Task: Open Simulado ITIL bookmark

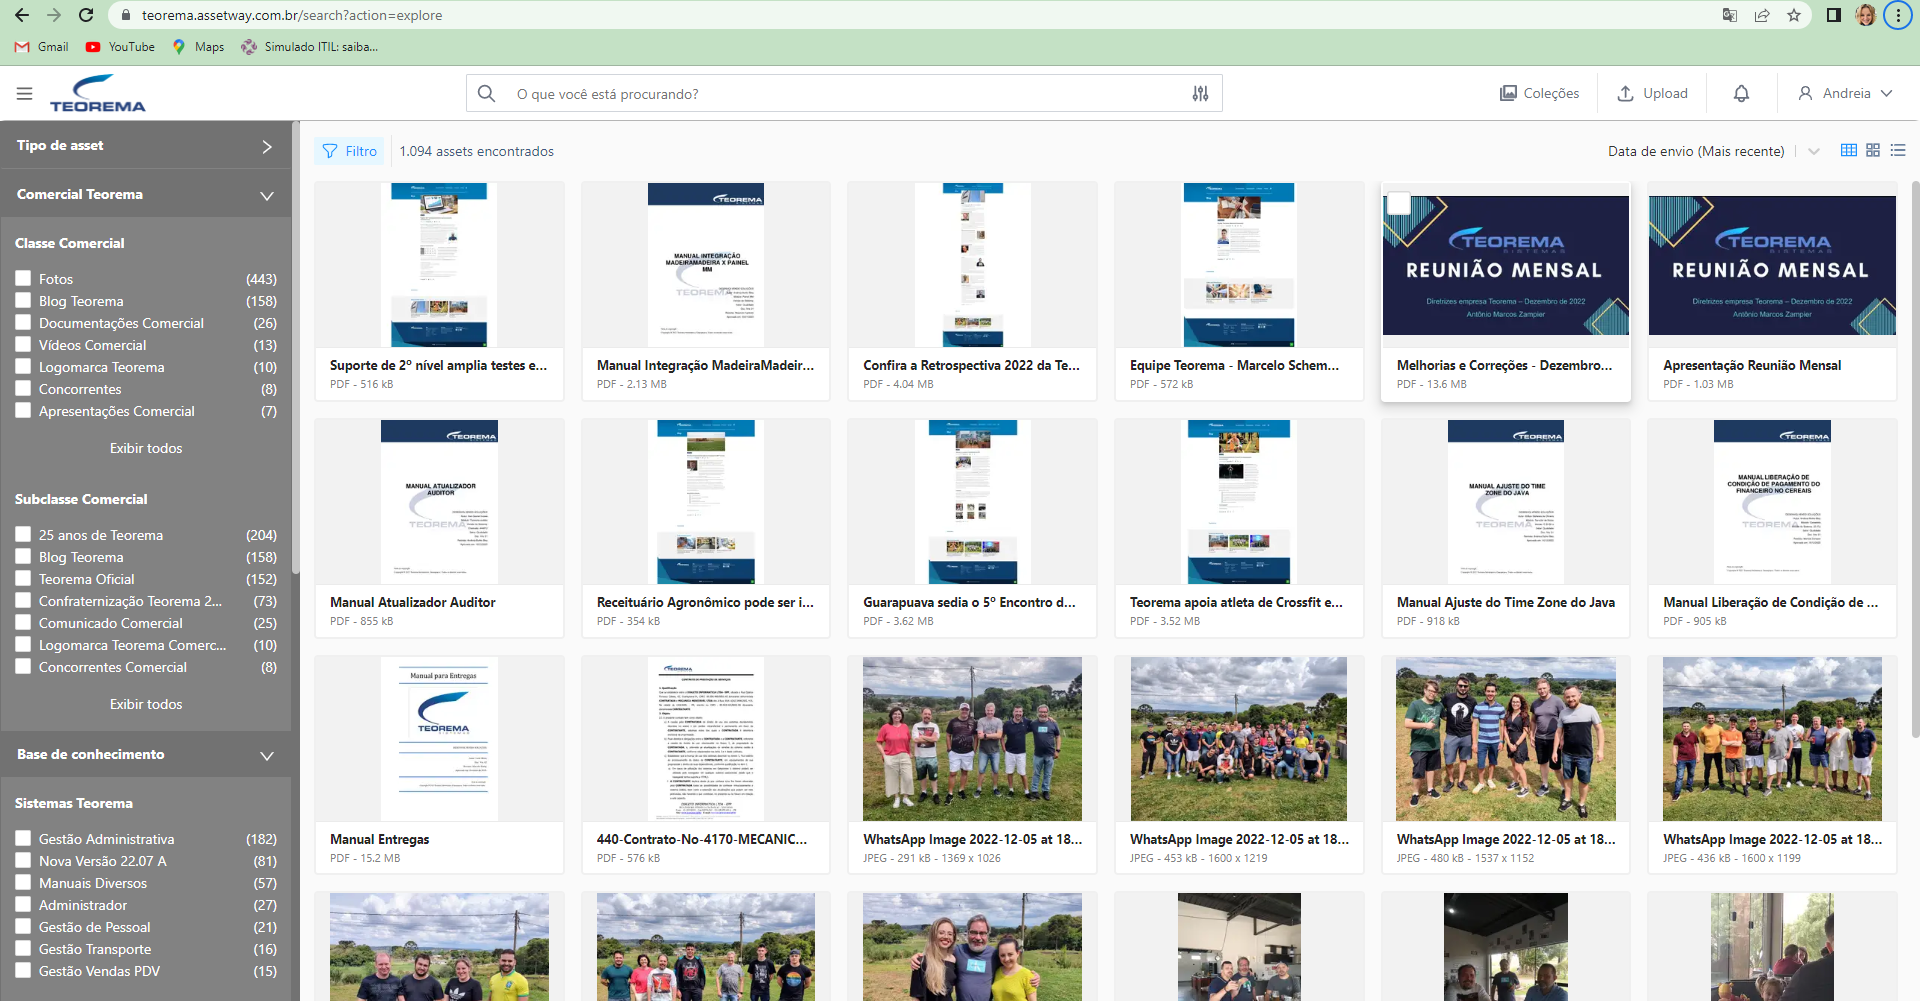Action: tap(310, 47)
